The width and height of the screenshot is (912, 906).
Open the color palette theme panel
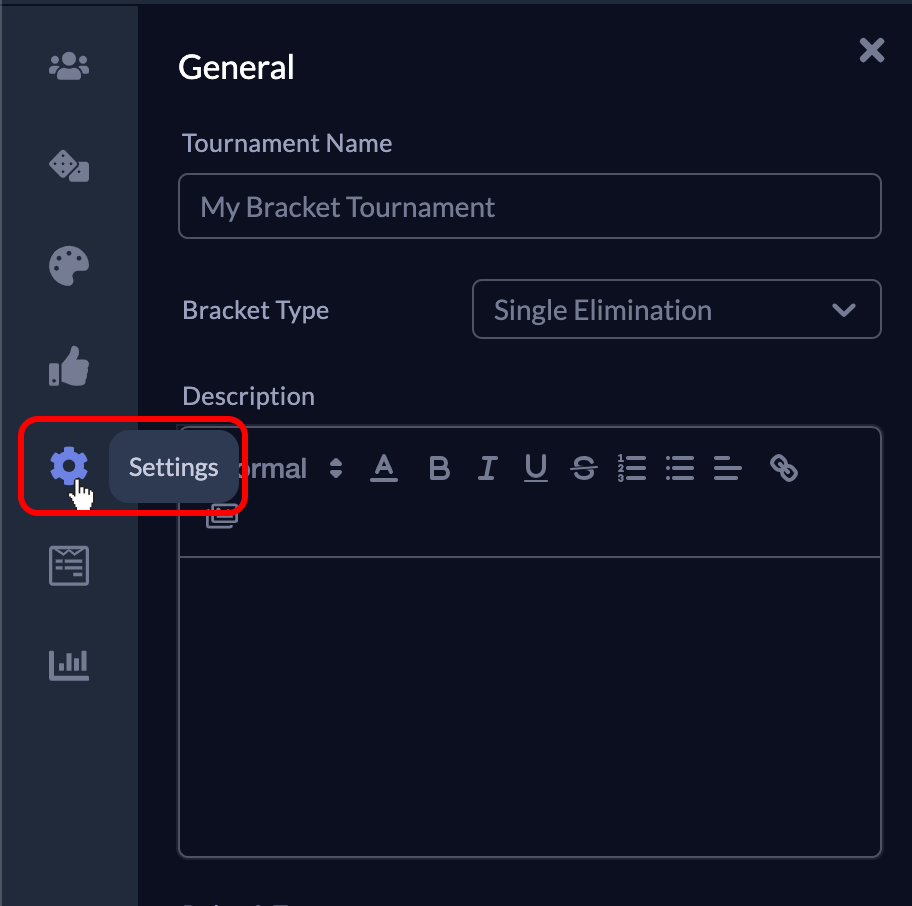pyautogui.click(x=68, y=266)
